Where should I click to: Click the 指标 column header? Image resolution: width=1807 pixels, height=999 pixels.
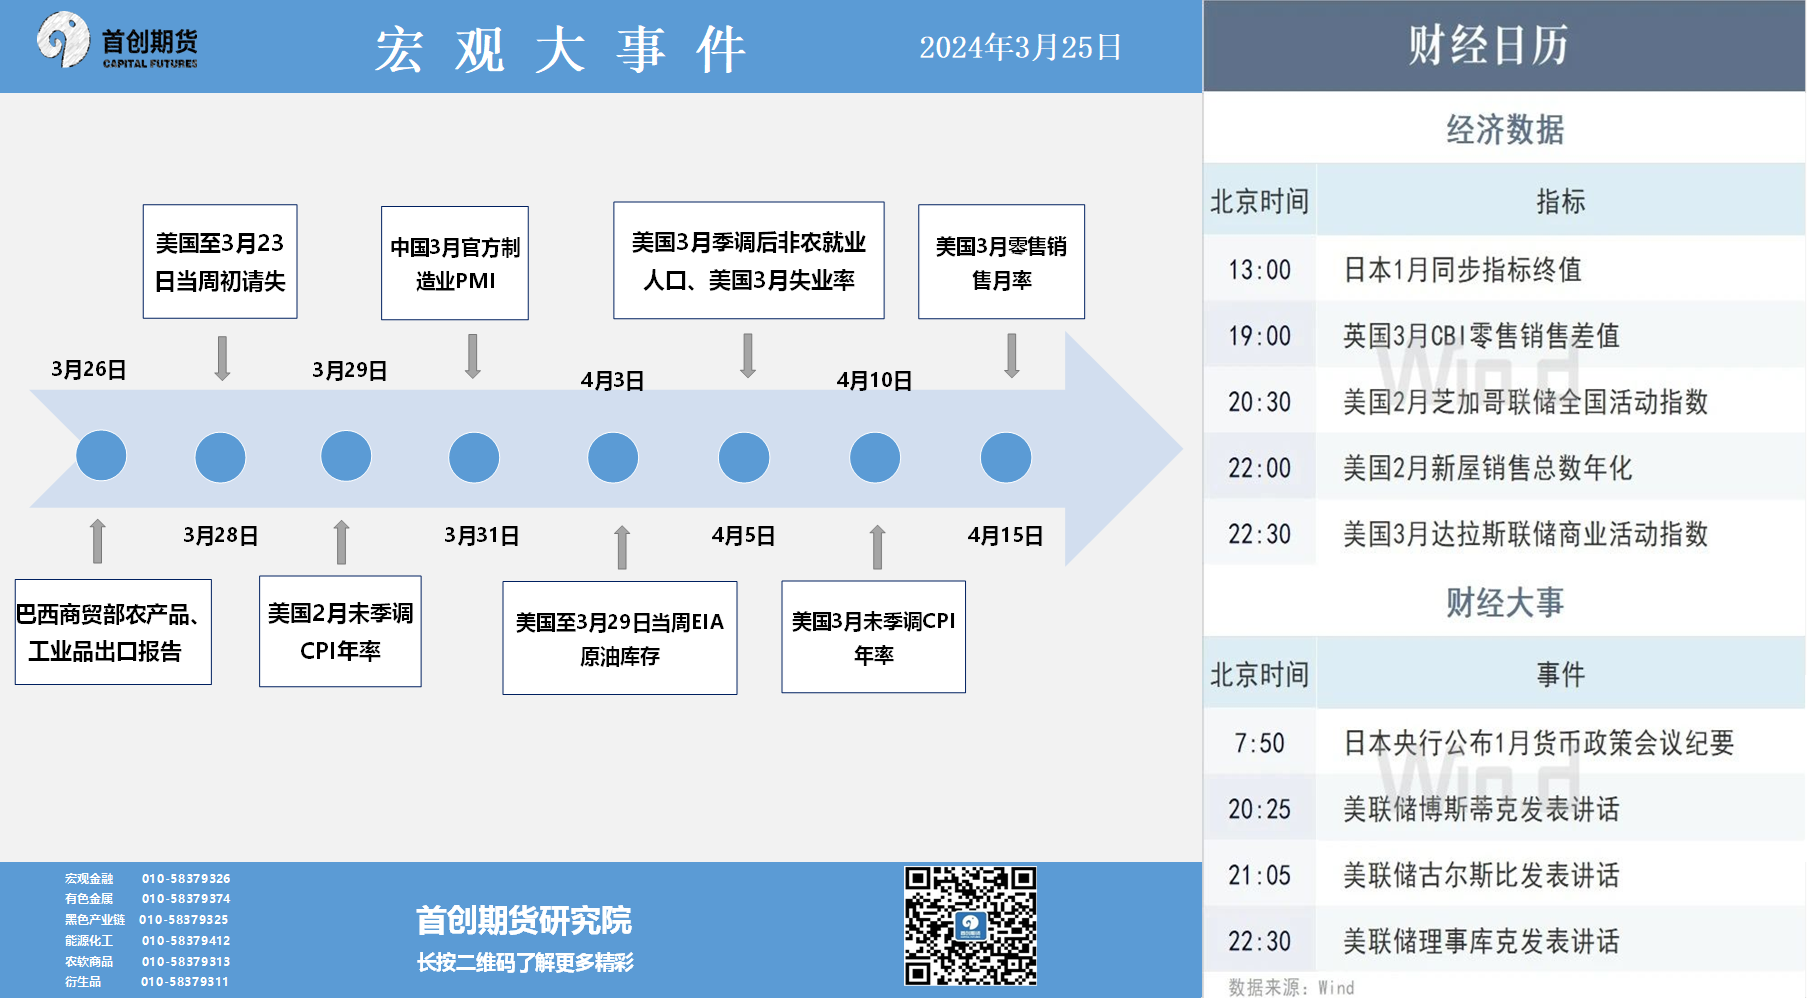pyautogui.click(x=1561, y=201)
